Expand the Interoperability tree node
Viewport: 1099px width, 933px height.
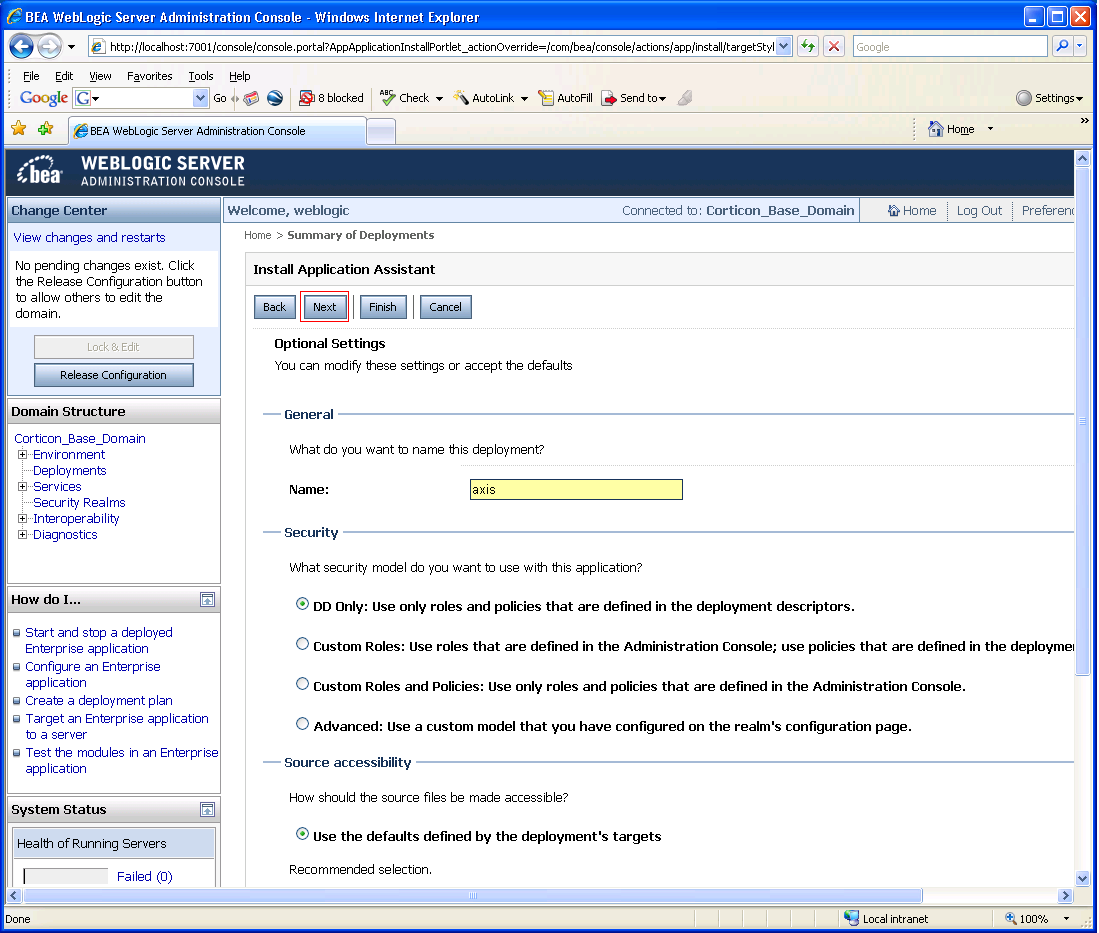22,519
